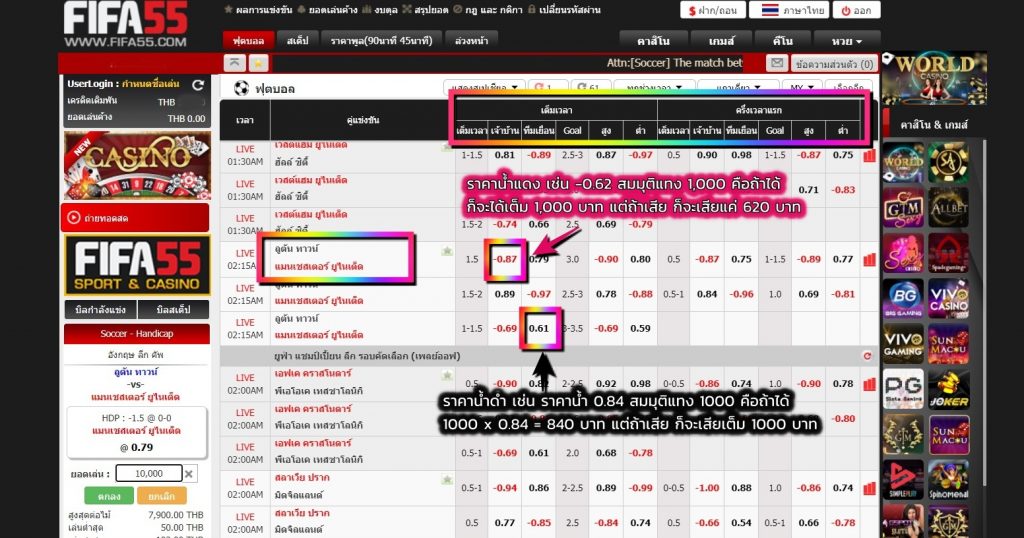
Task: Click the World Casino banner
Action: tap(934, 79)
